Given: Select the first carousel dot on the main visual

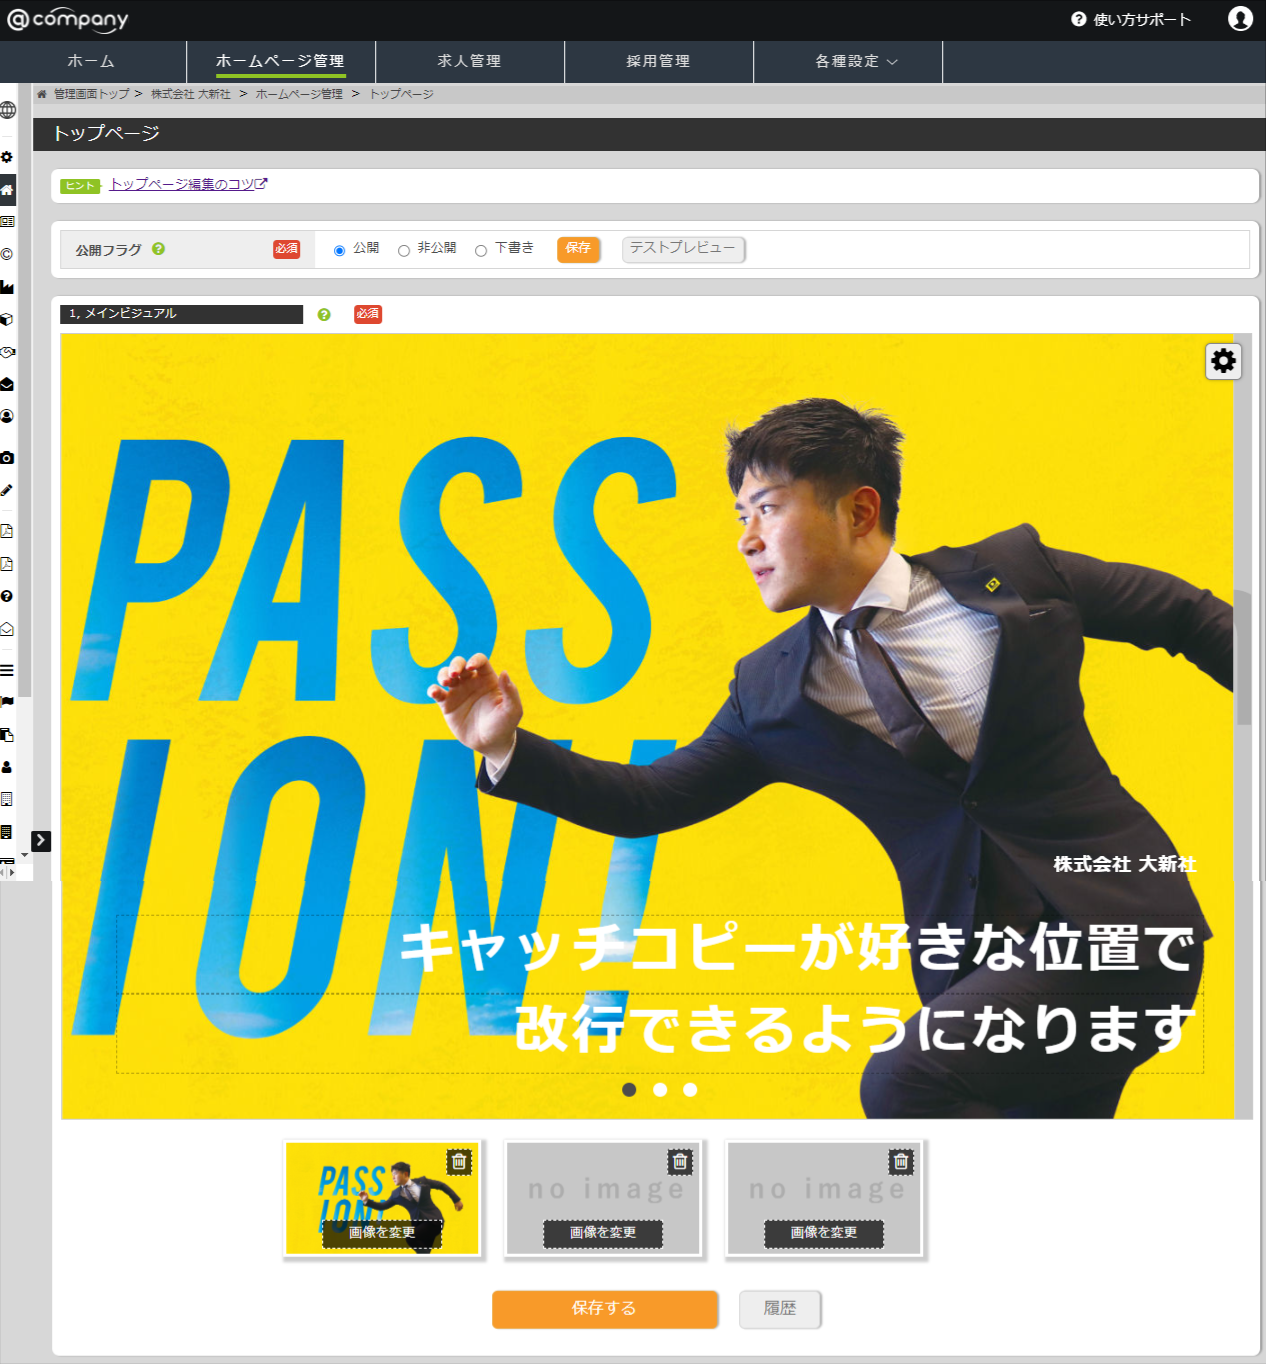Looking at the screenshot, I should pos(629,1090).
